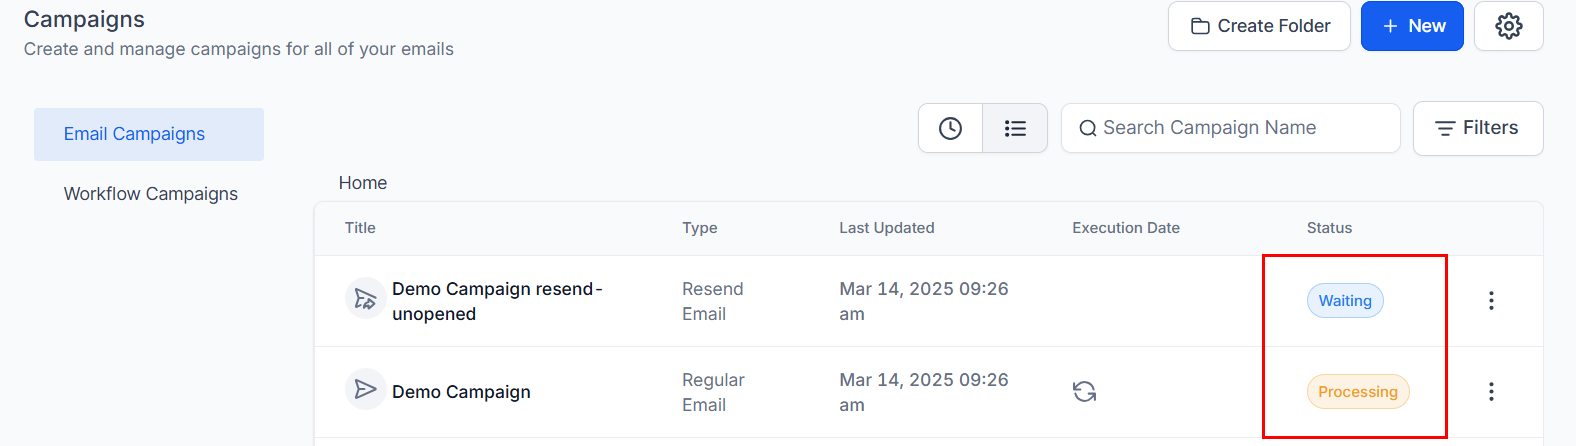Switch to the clock schedule view
Screen dimensions: 1576x446
(950, 128)
